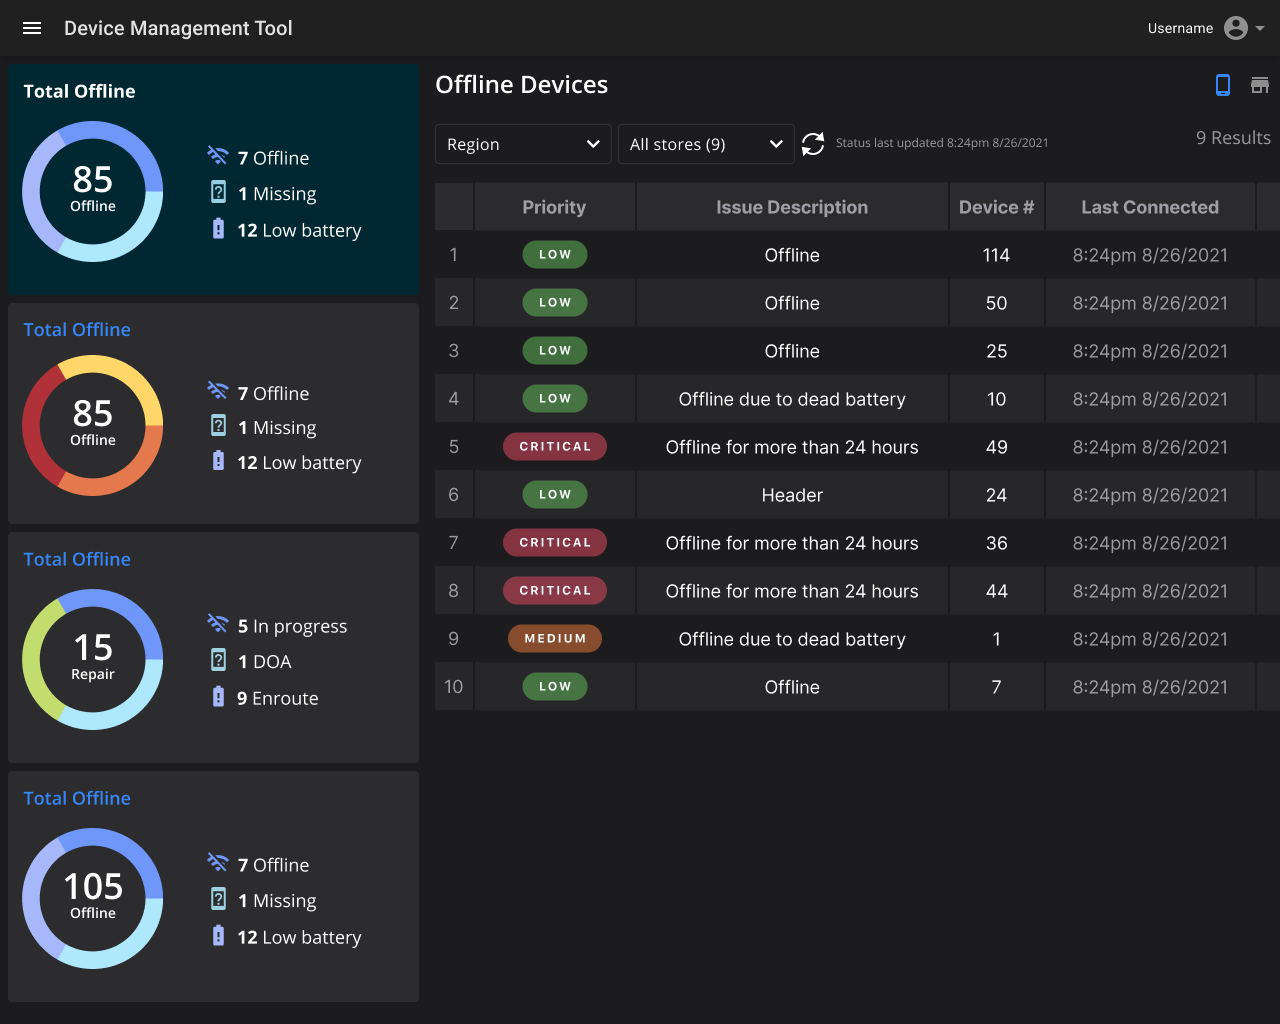Click the Offline Devices heading
The height and width of the screenshot is (1024, 1280).
[x=521, y=85]
